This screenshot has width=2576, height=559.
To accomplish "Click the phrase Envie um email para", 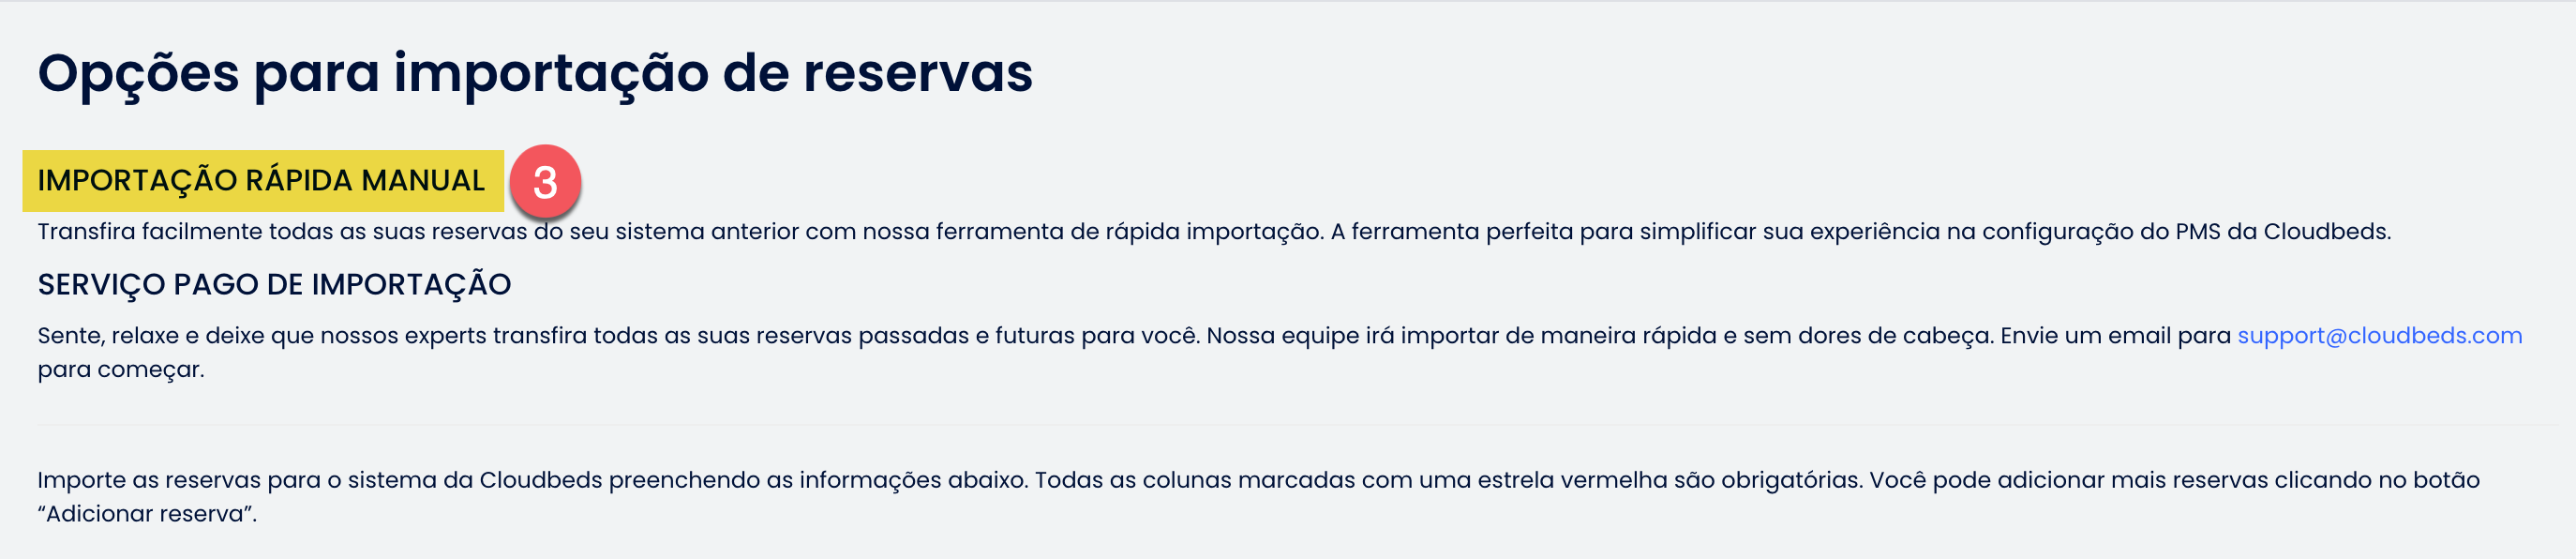I will point(2116,336).
